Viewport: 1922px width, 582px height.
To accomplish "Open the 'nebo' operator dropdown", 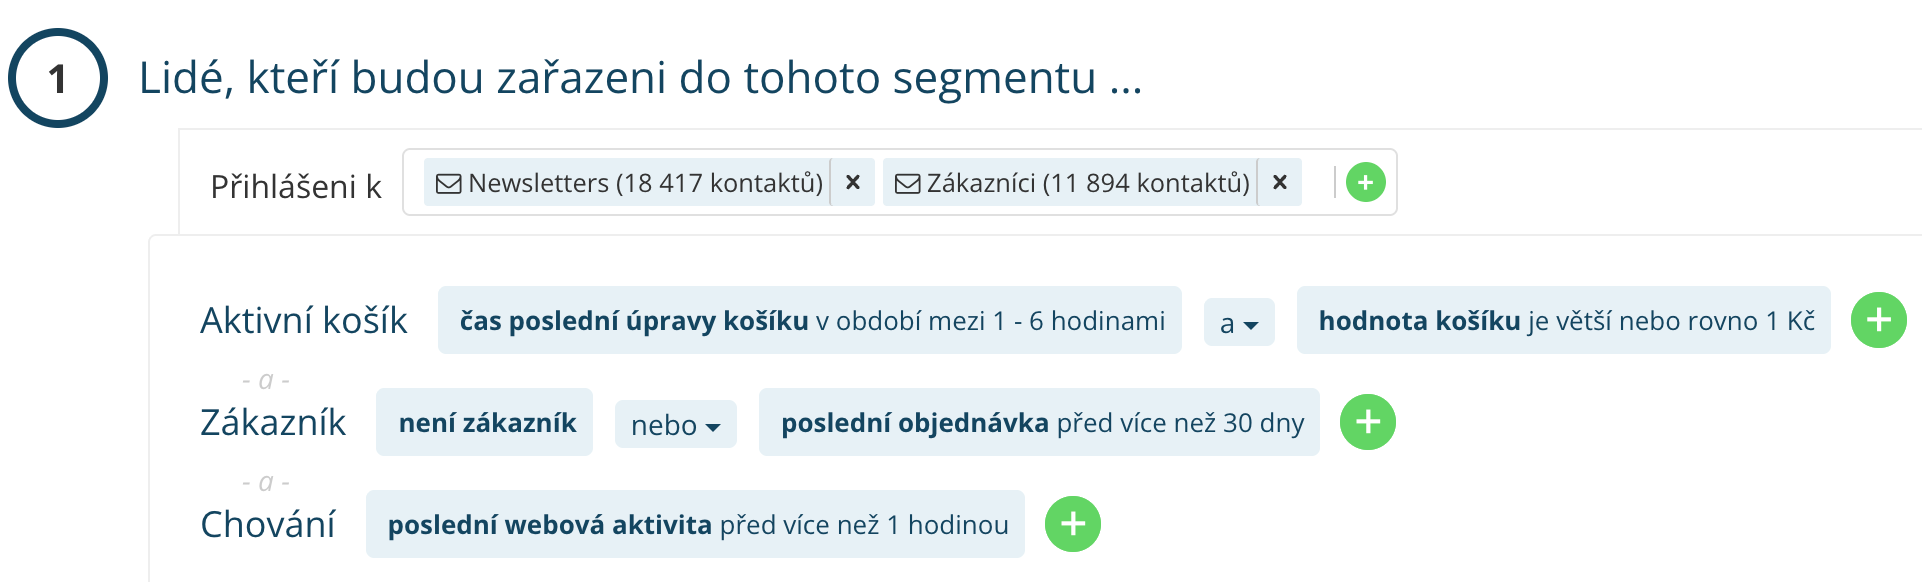I will coord(675,424).
